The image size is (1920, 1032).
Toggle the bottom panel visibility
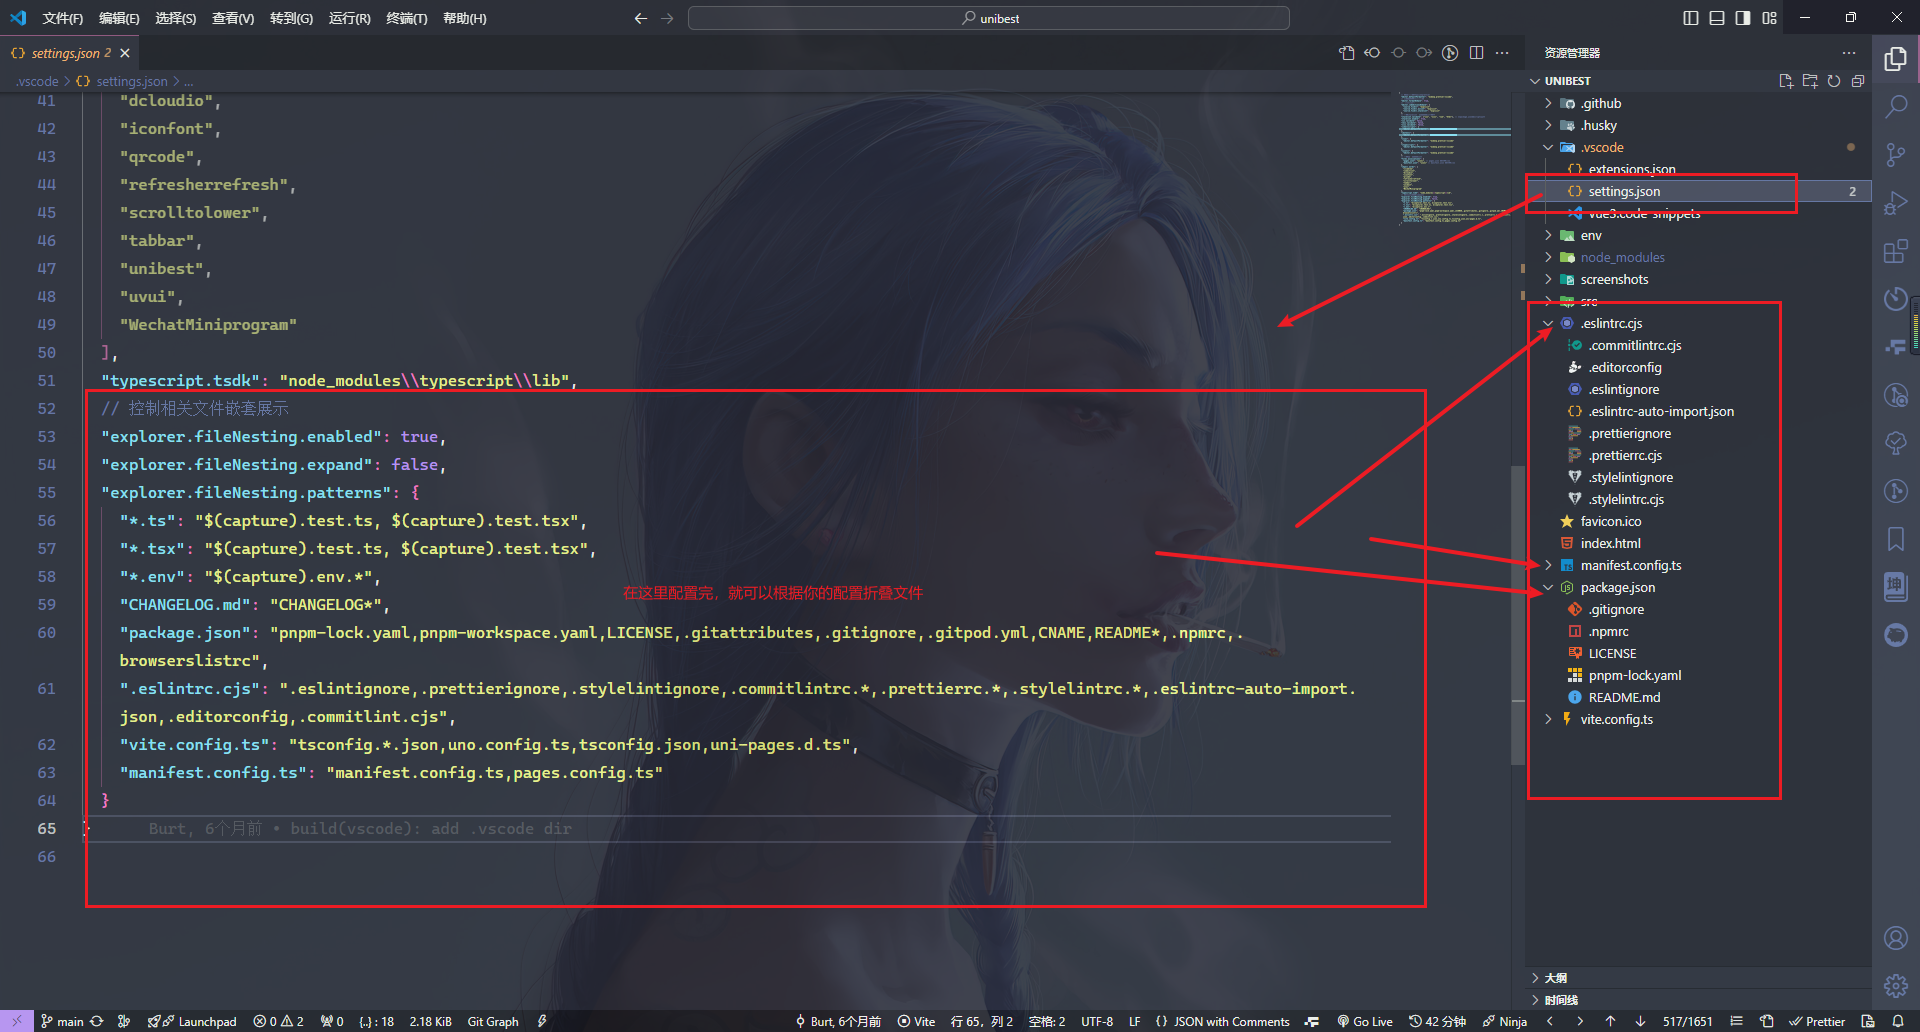(x=1716, y=17)
